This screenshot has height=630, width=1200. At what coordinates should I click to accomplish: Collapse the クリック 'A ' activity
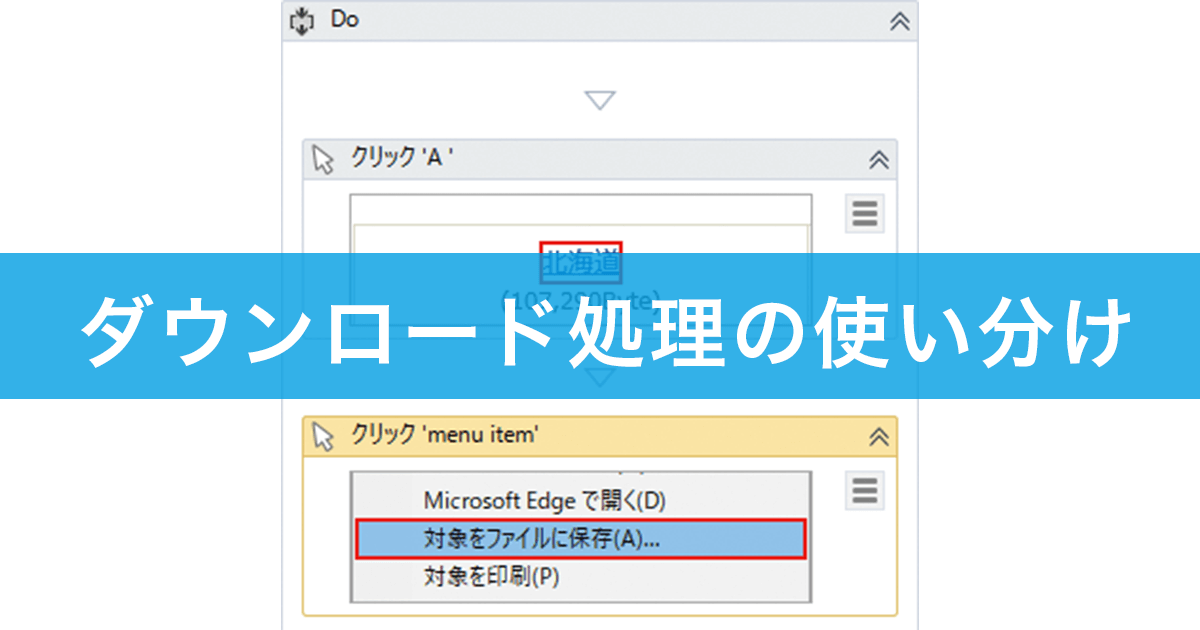click(878, 159)
